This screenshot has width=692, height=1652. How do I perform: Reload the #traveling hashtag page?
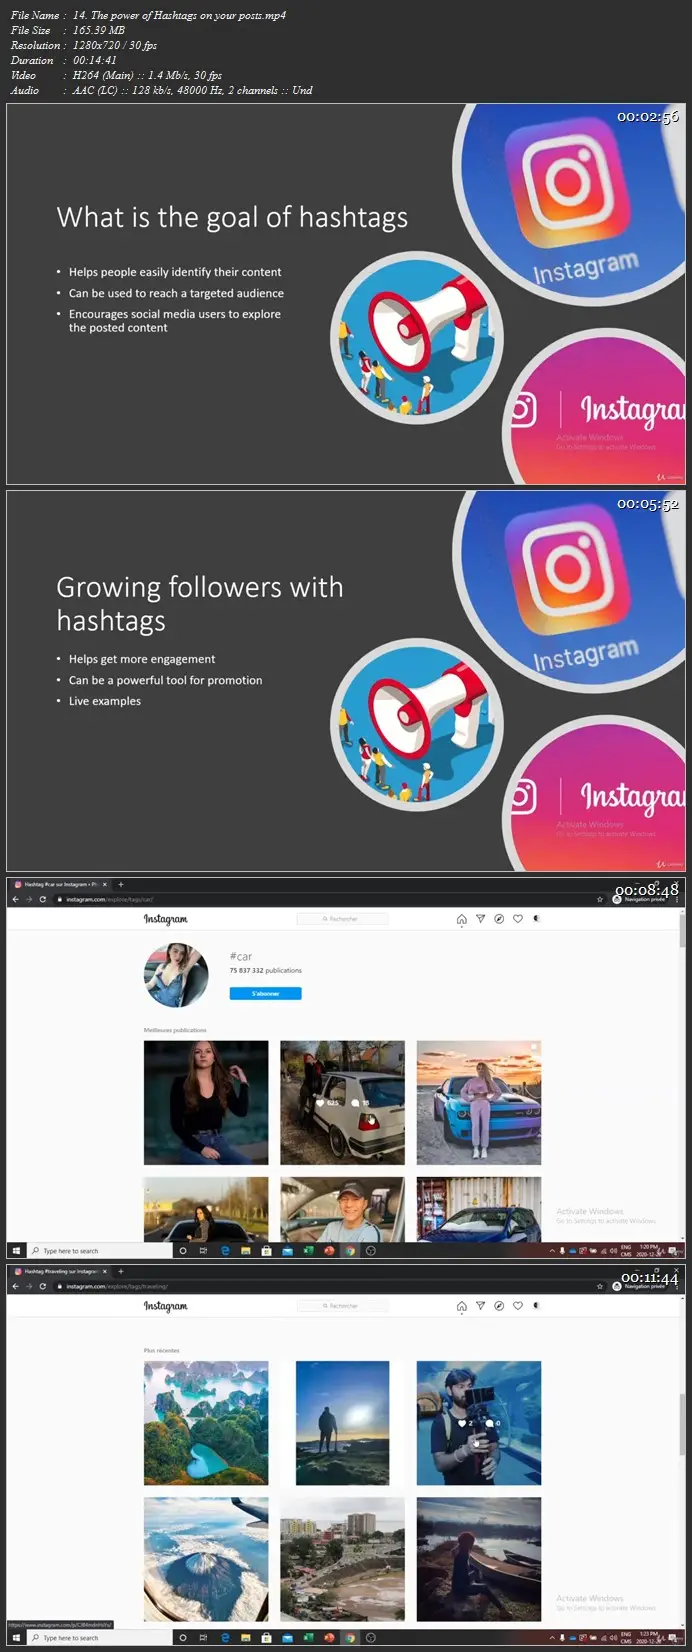[x=43, y=1286]
